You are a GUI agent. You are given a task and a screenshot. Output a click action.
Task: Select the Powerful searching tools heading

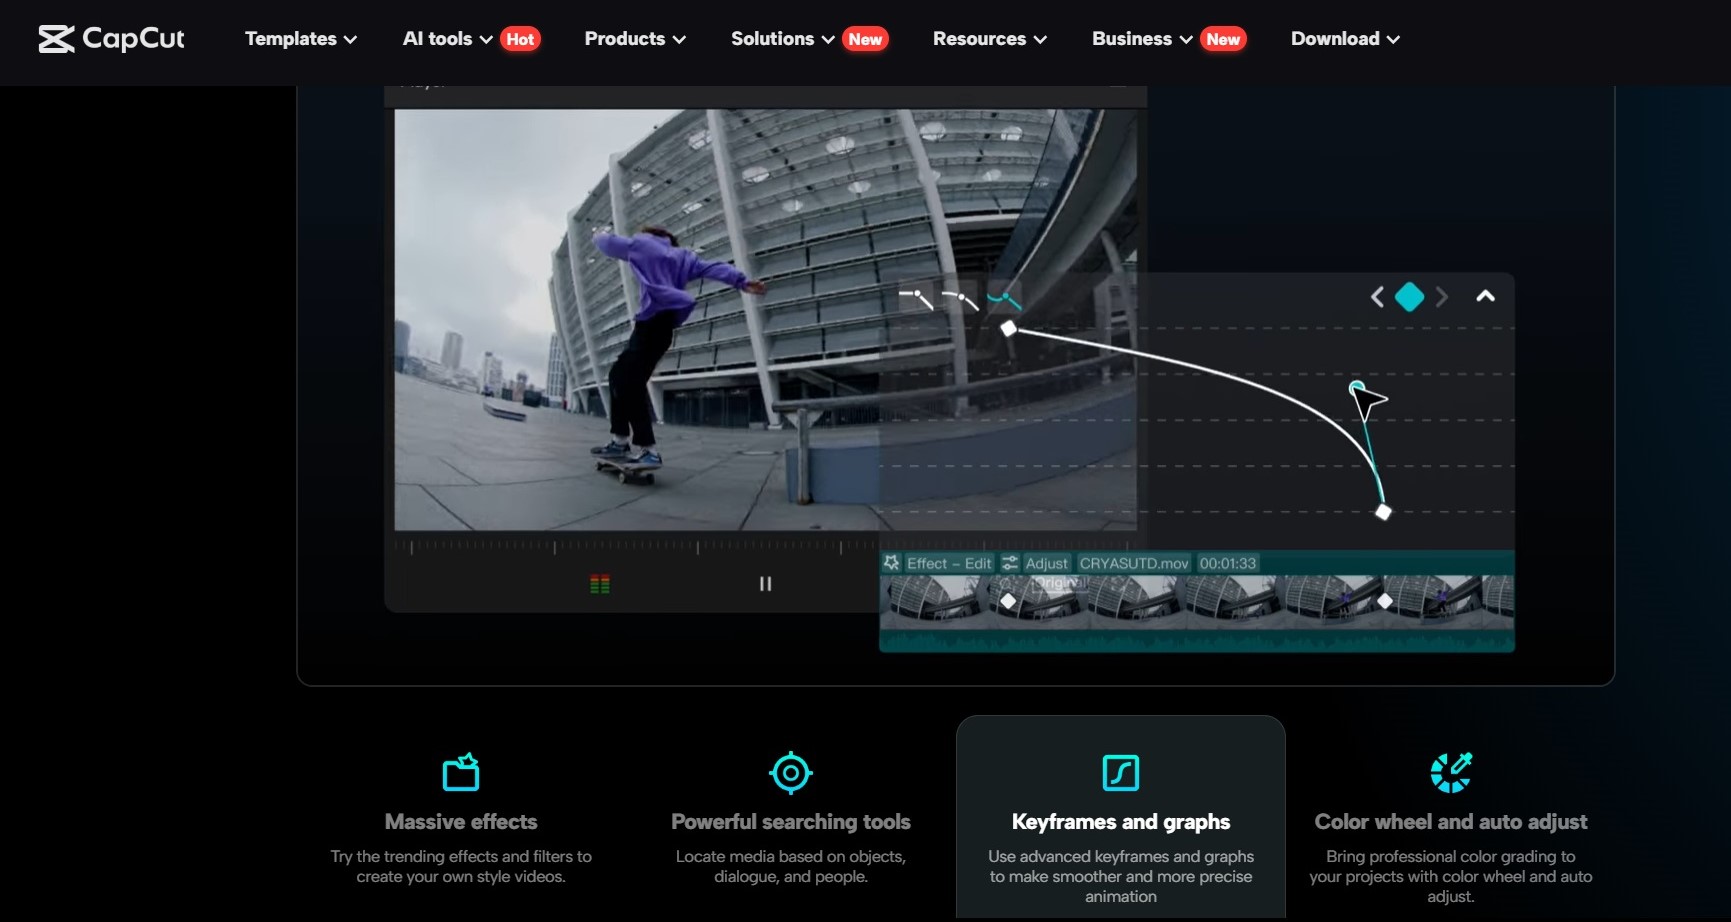point(791,822)
